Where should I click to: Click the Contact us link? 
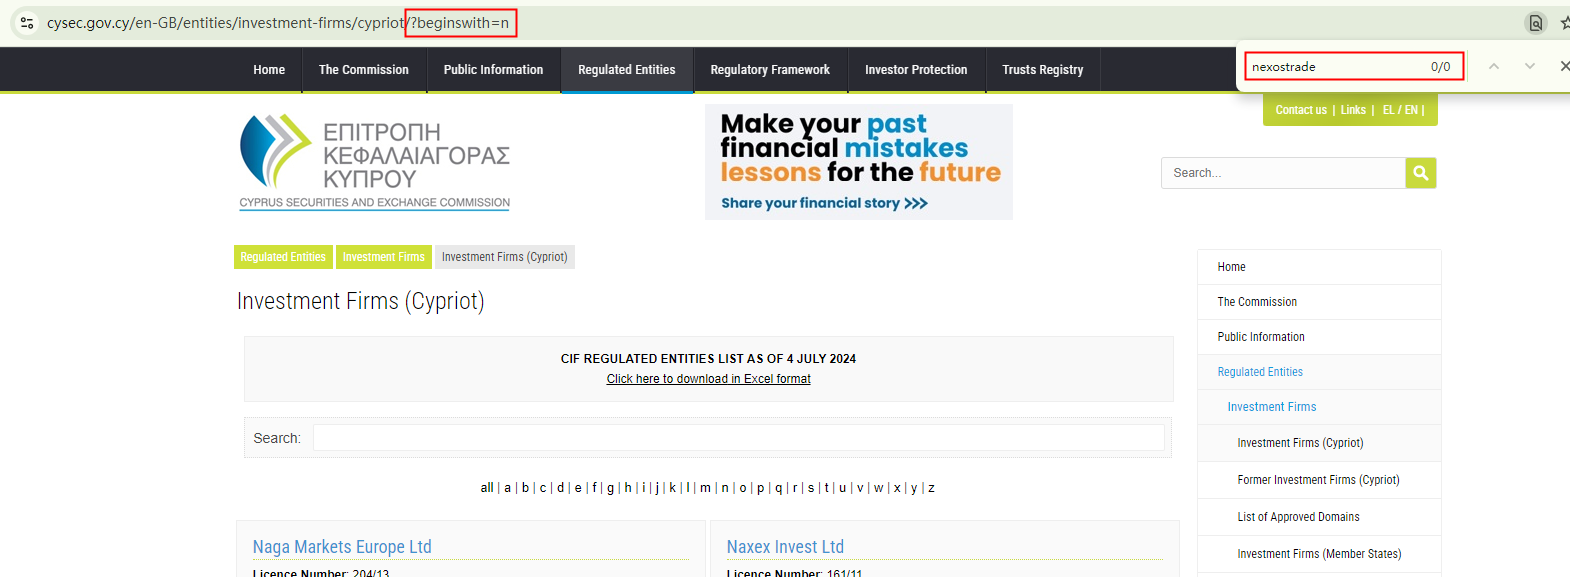(1301, 110)
